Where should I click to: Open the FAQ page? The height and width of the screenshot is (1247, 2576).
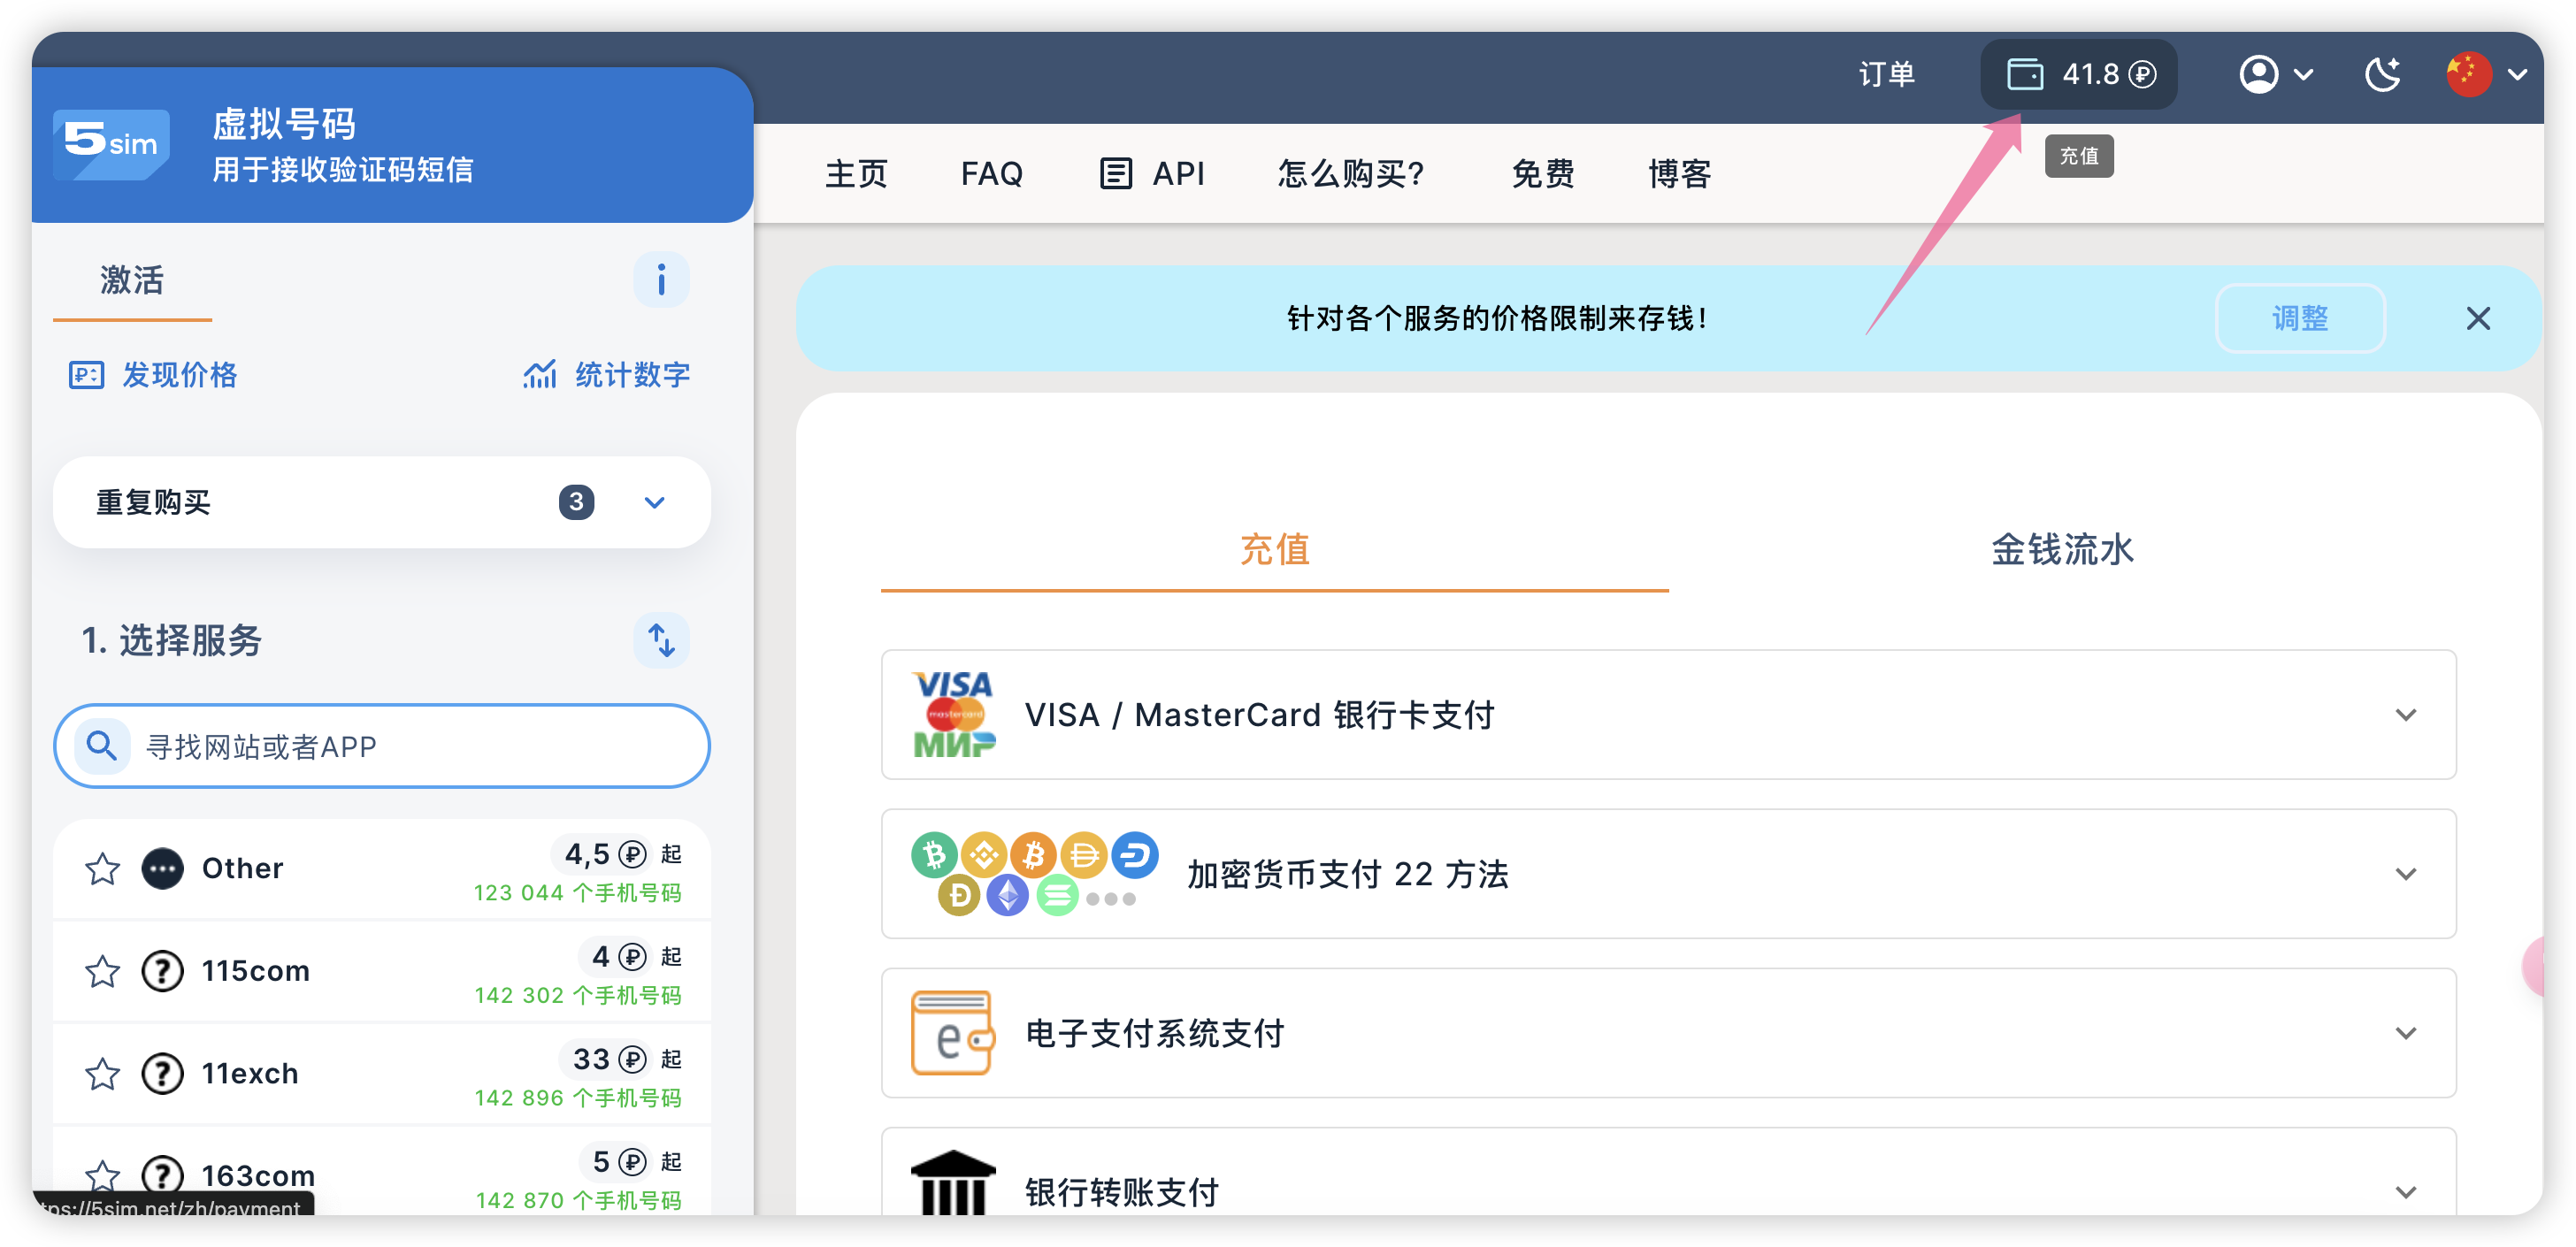point(991,174)
